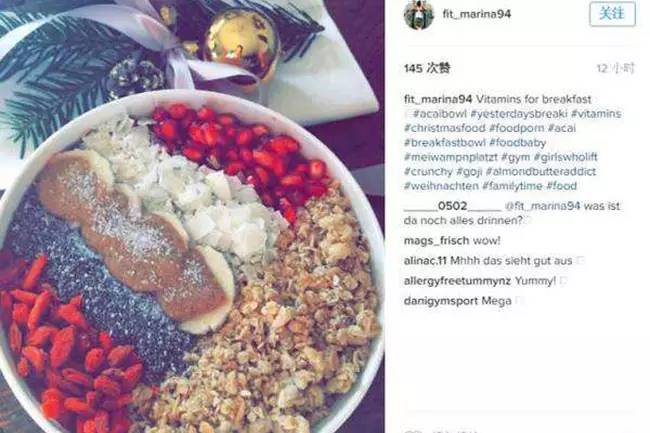
Task: Open the #familytime hashtag
Action: point(512,186)
